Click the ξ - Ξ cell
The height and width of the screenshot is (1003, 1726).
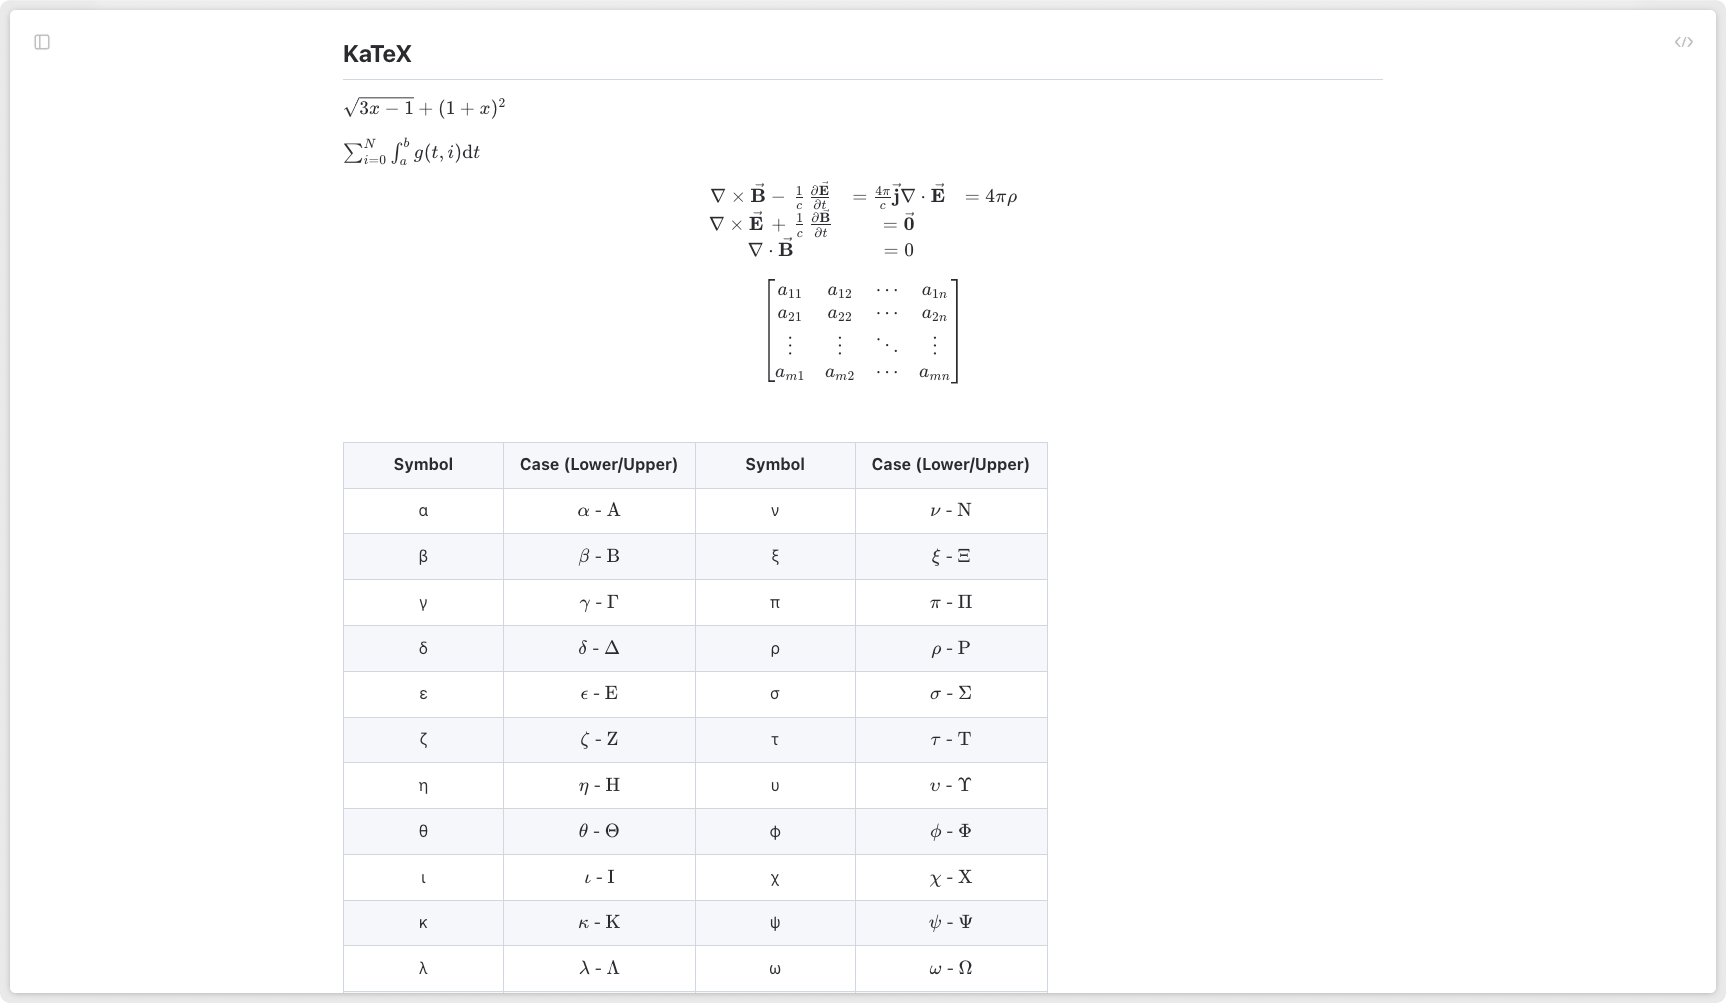(951, 557)
